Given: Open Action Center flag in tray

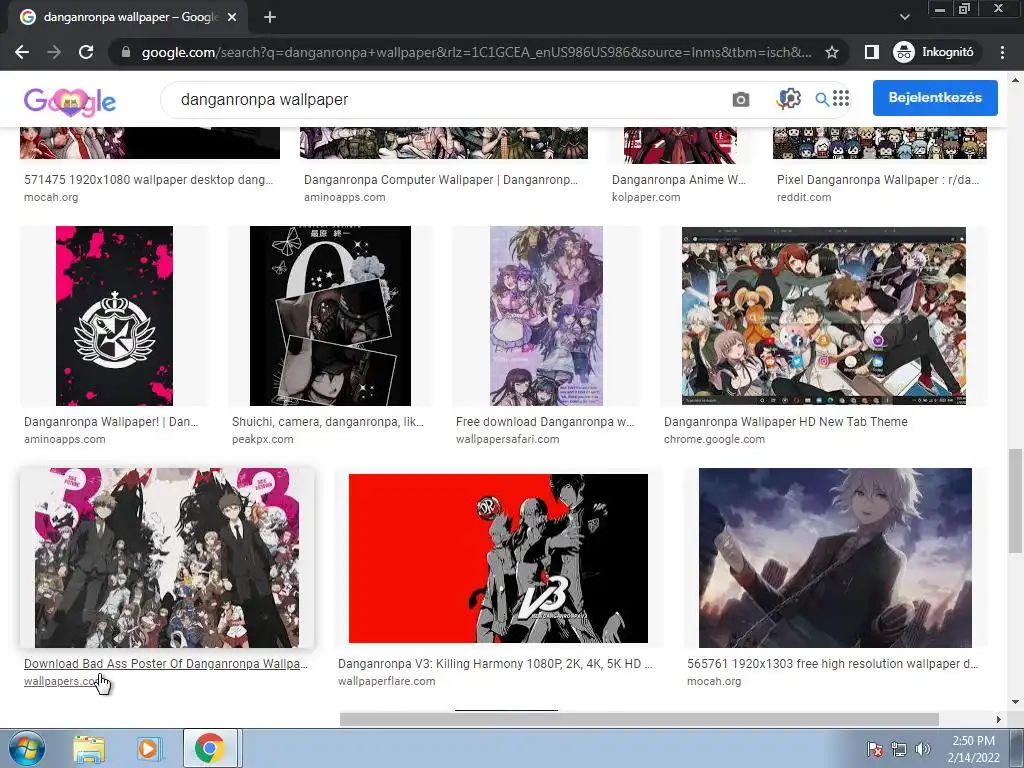Looking at the screenshot, I should click(x=874, y=749).
